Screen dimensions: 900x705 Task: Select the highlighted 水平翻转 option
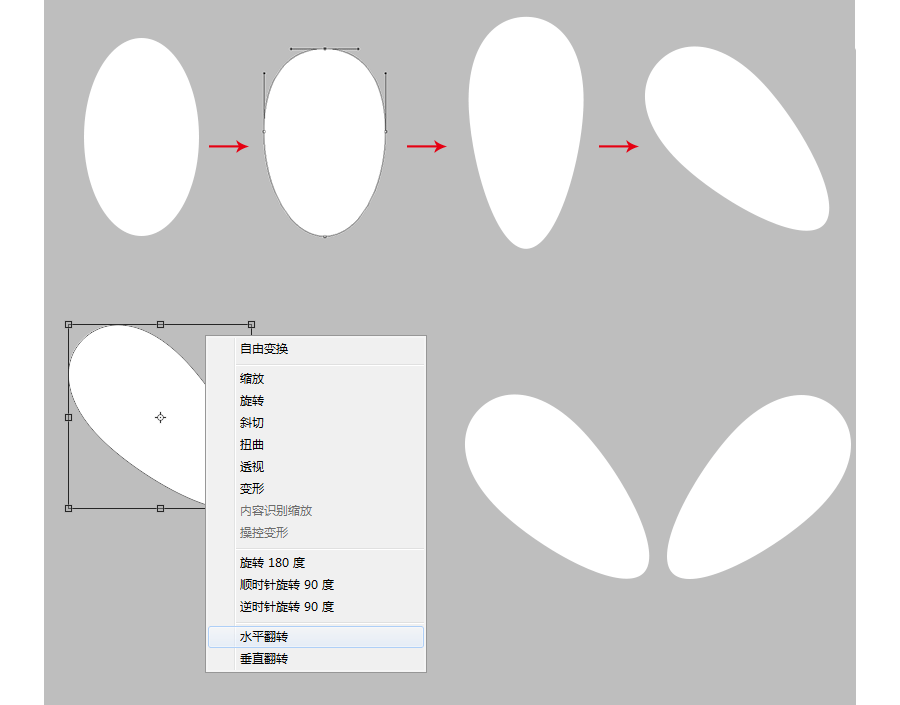[x=316, y=637]
